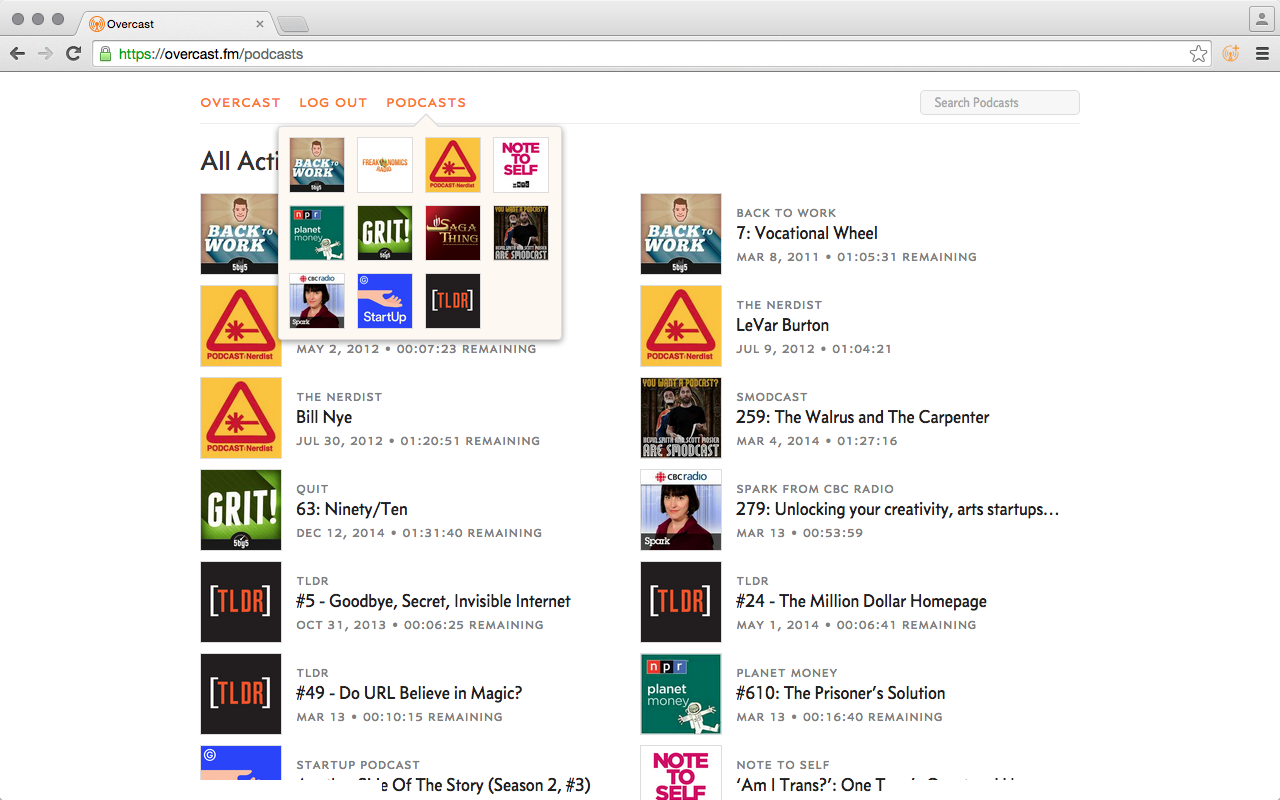Click the Overcast extension icon in toolbar

[1231, 54]
